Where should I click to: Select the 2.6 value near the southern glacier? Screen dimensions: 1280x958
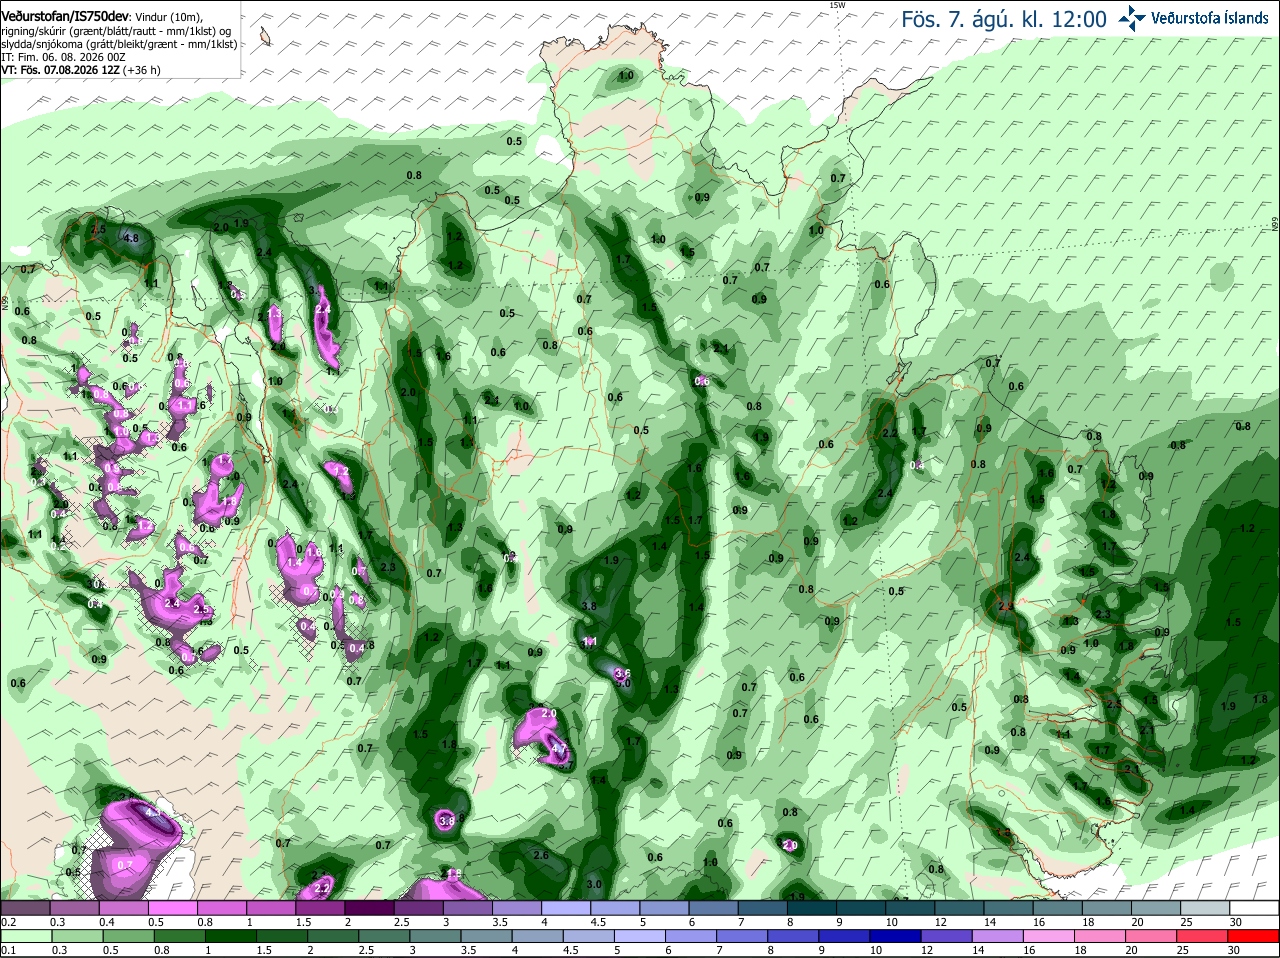click(x=541, y=855)
